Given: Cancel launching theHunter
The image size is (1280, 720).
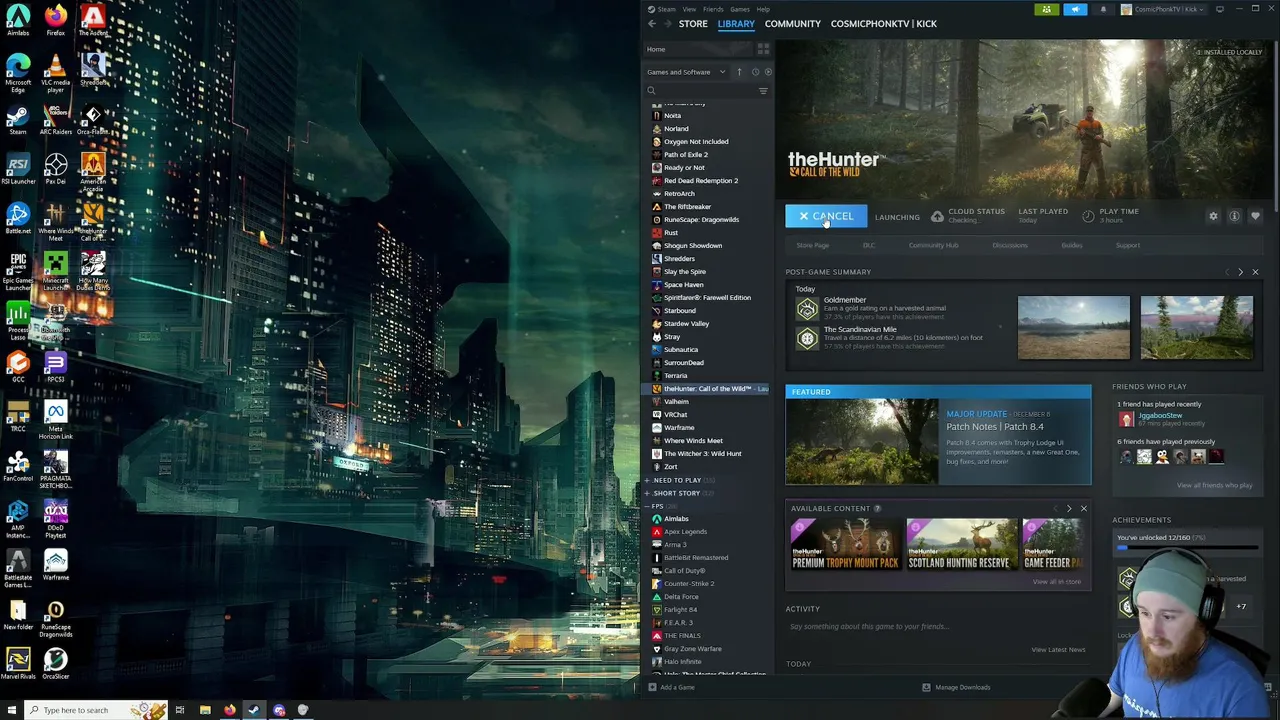Looking at the screenshot, I should 826,216.
